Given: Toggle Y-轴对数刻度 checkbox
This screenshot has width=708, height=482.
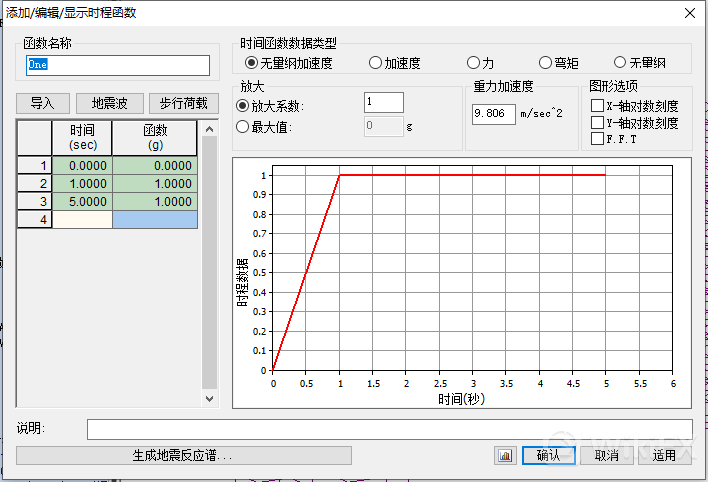Looking at the screenshot, I should coord(597,123).
